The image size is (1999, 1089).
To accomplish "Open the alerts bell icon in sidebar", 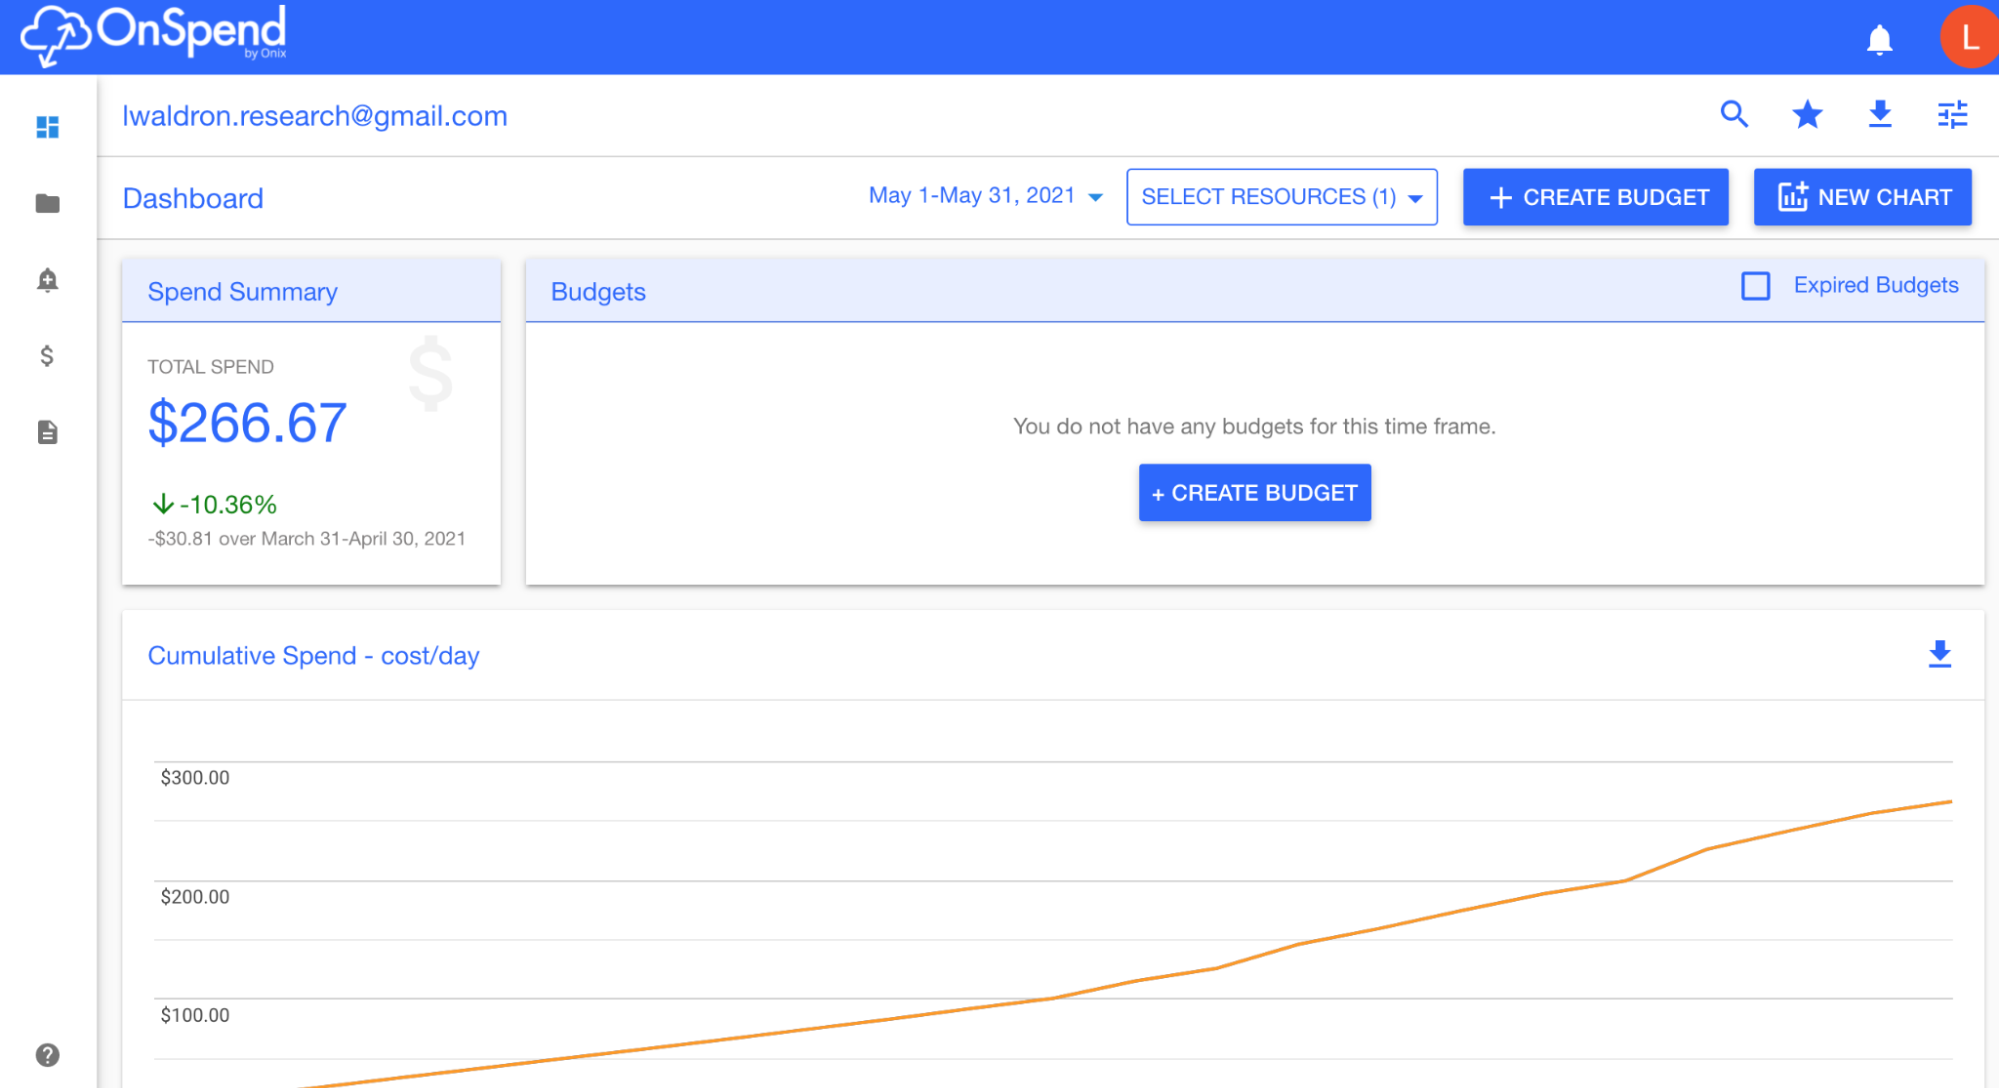I will [47, 280].
